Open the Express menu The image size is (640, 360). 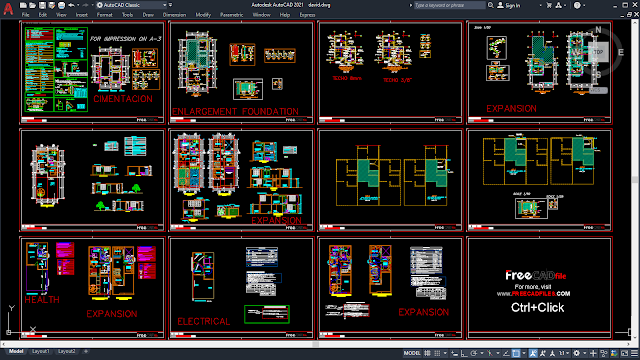click(x=307, y=15)
